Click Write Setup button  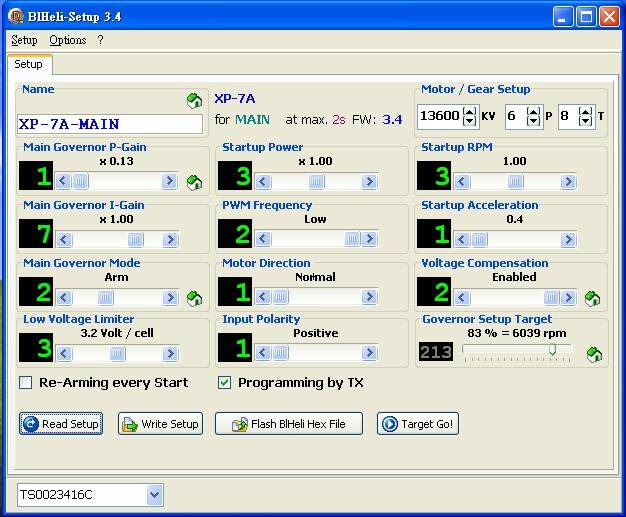160,424
